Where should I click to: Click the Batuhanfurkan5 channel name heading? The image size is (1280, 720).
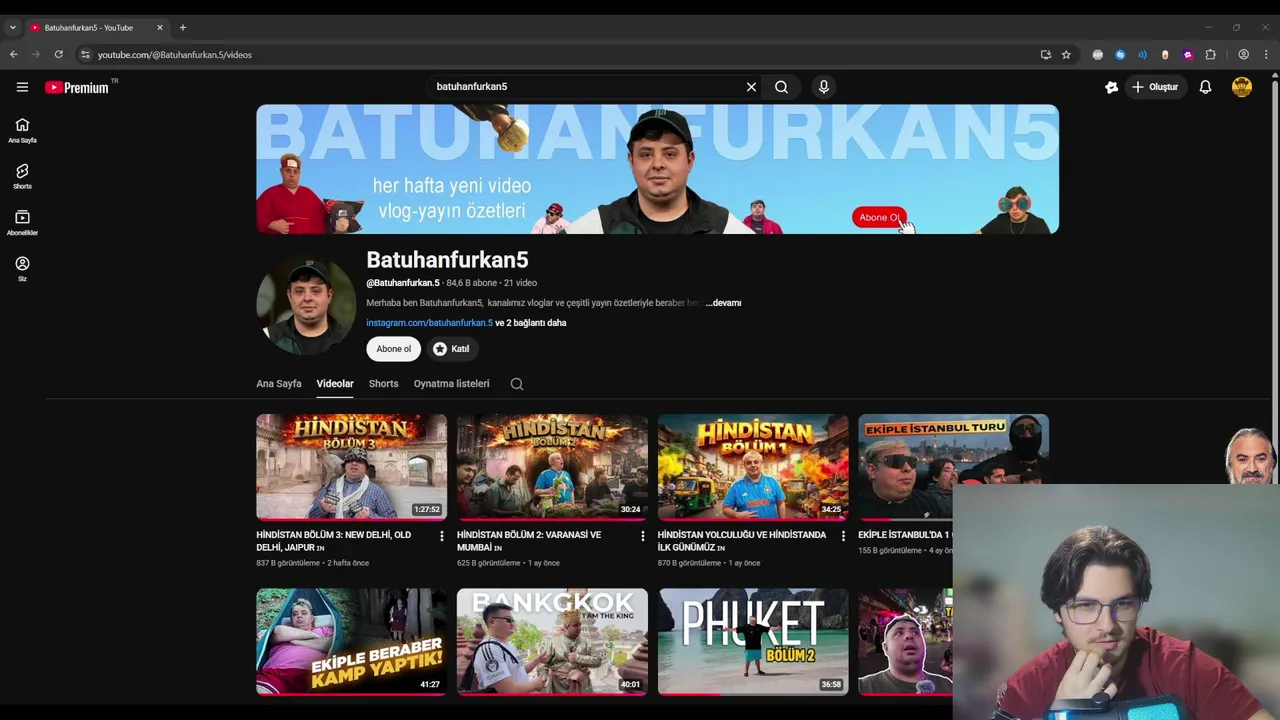[x=447, y=260]
